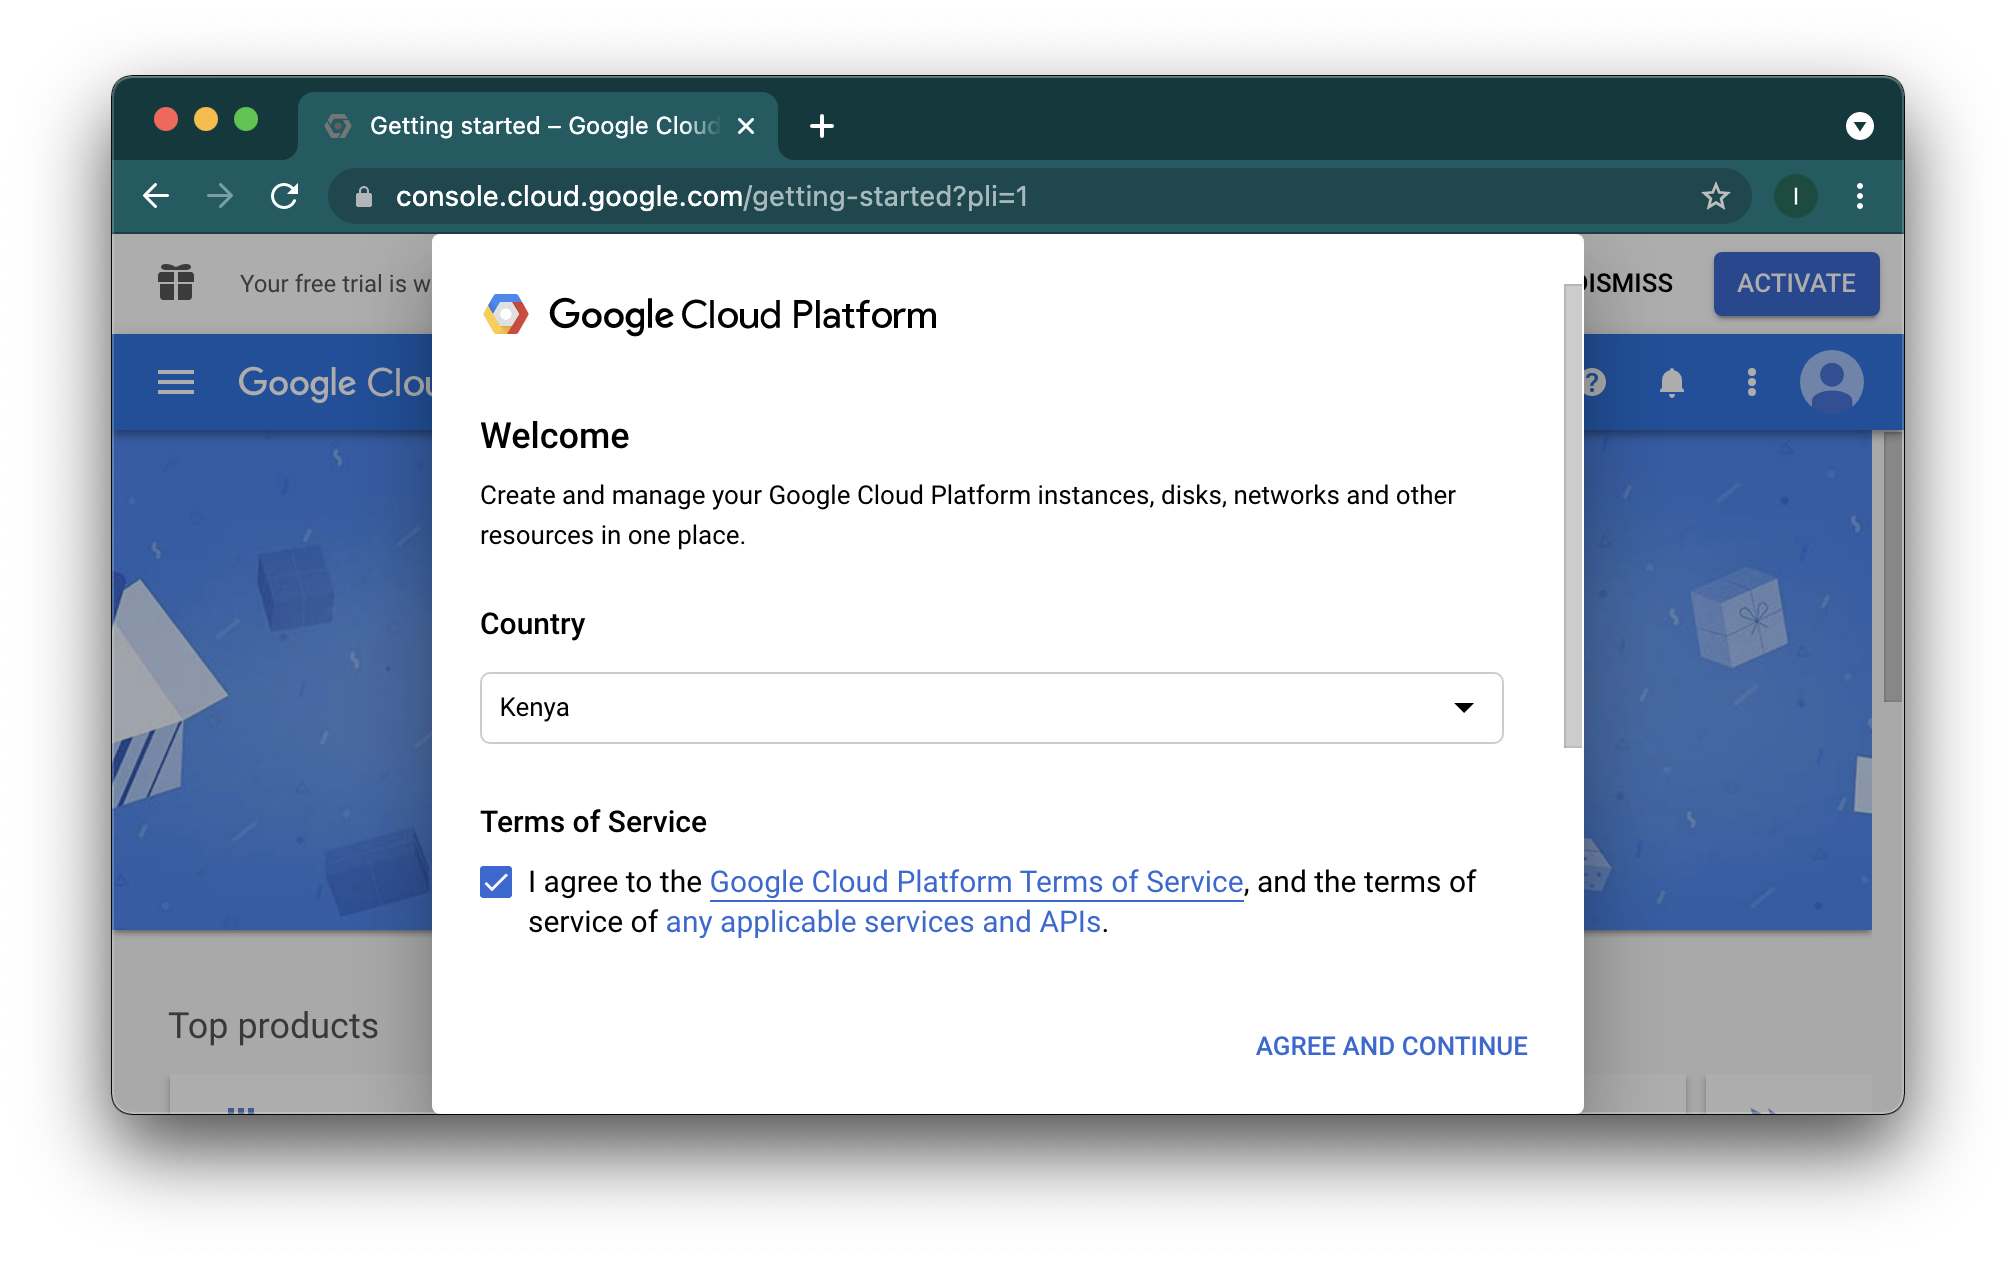2016x1262 pixels.
Task: Uncheck the Terms of Service agreement checkbox
Action: [x=496, y=882]
